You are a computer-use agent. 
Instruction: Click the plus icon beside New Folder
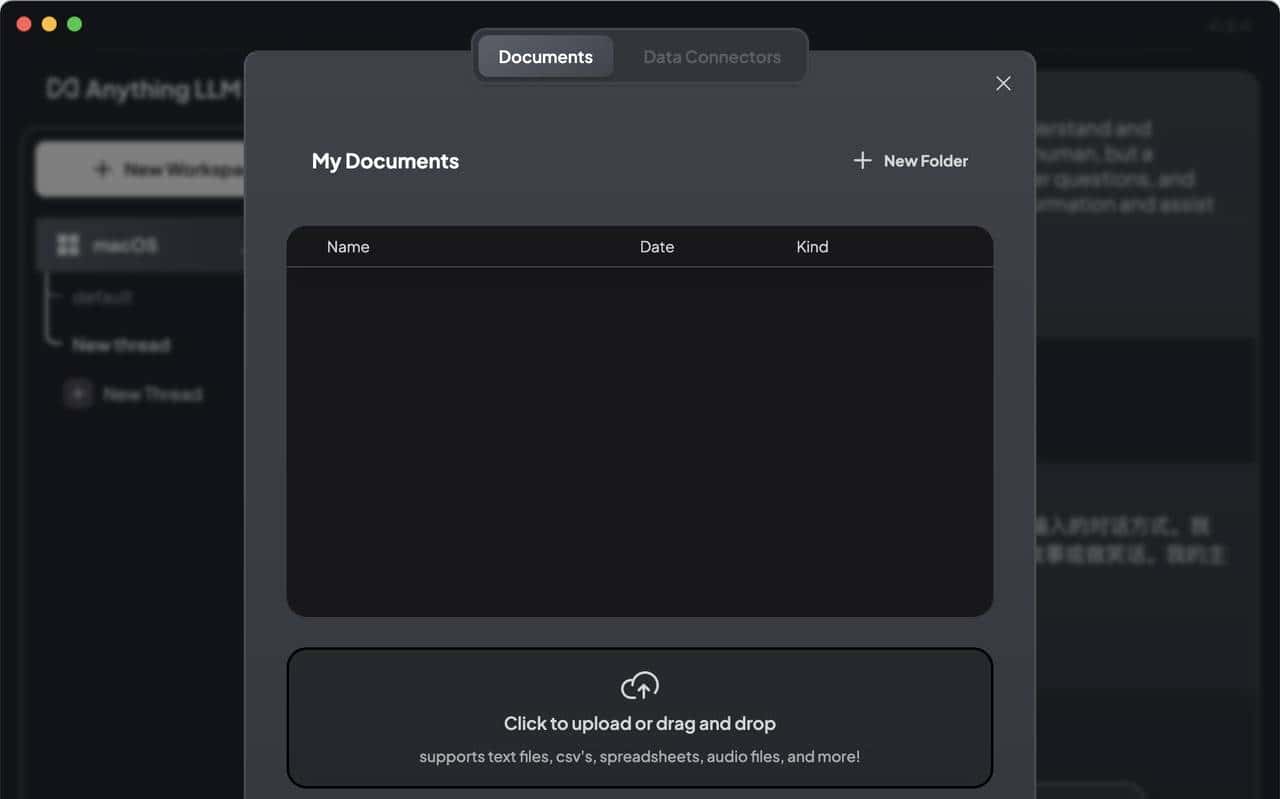pyautogui.click(x=862, y=161)
